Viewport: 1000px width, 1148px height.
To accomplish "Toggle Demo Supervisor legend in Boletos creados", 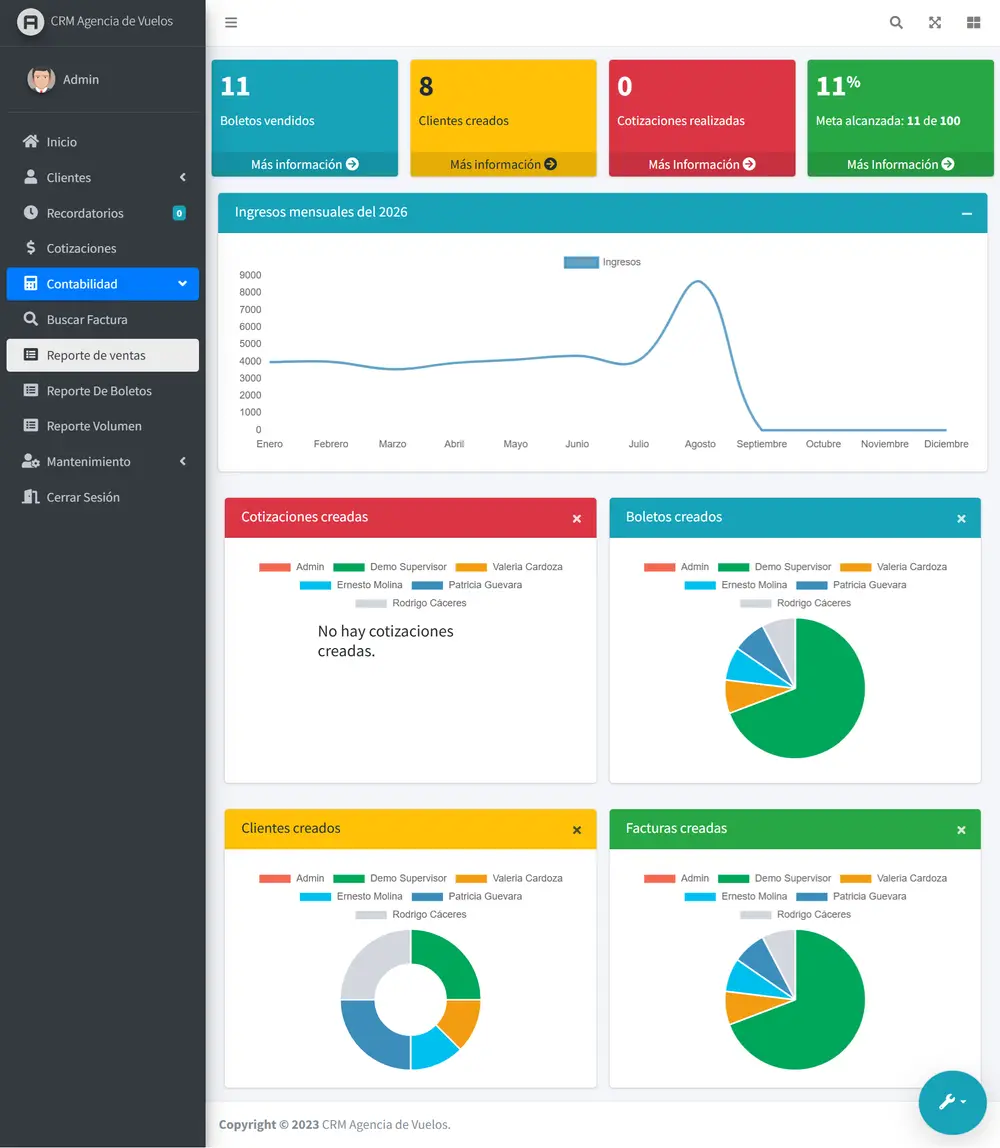I will point(775,567).
